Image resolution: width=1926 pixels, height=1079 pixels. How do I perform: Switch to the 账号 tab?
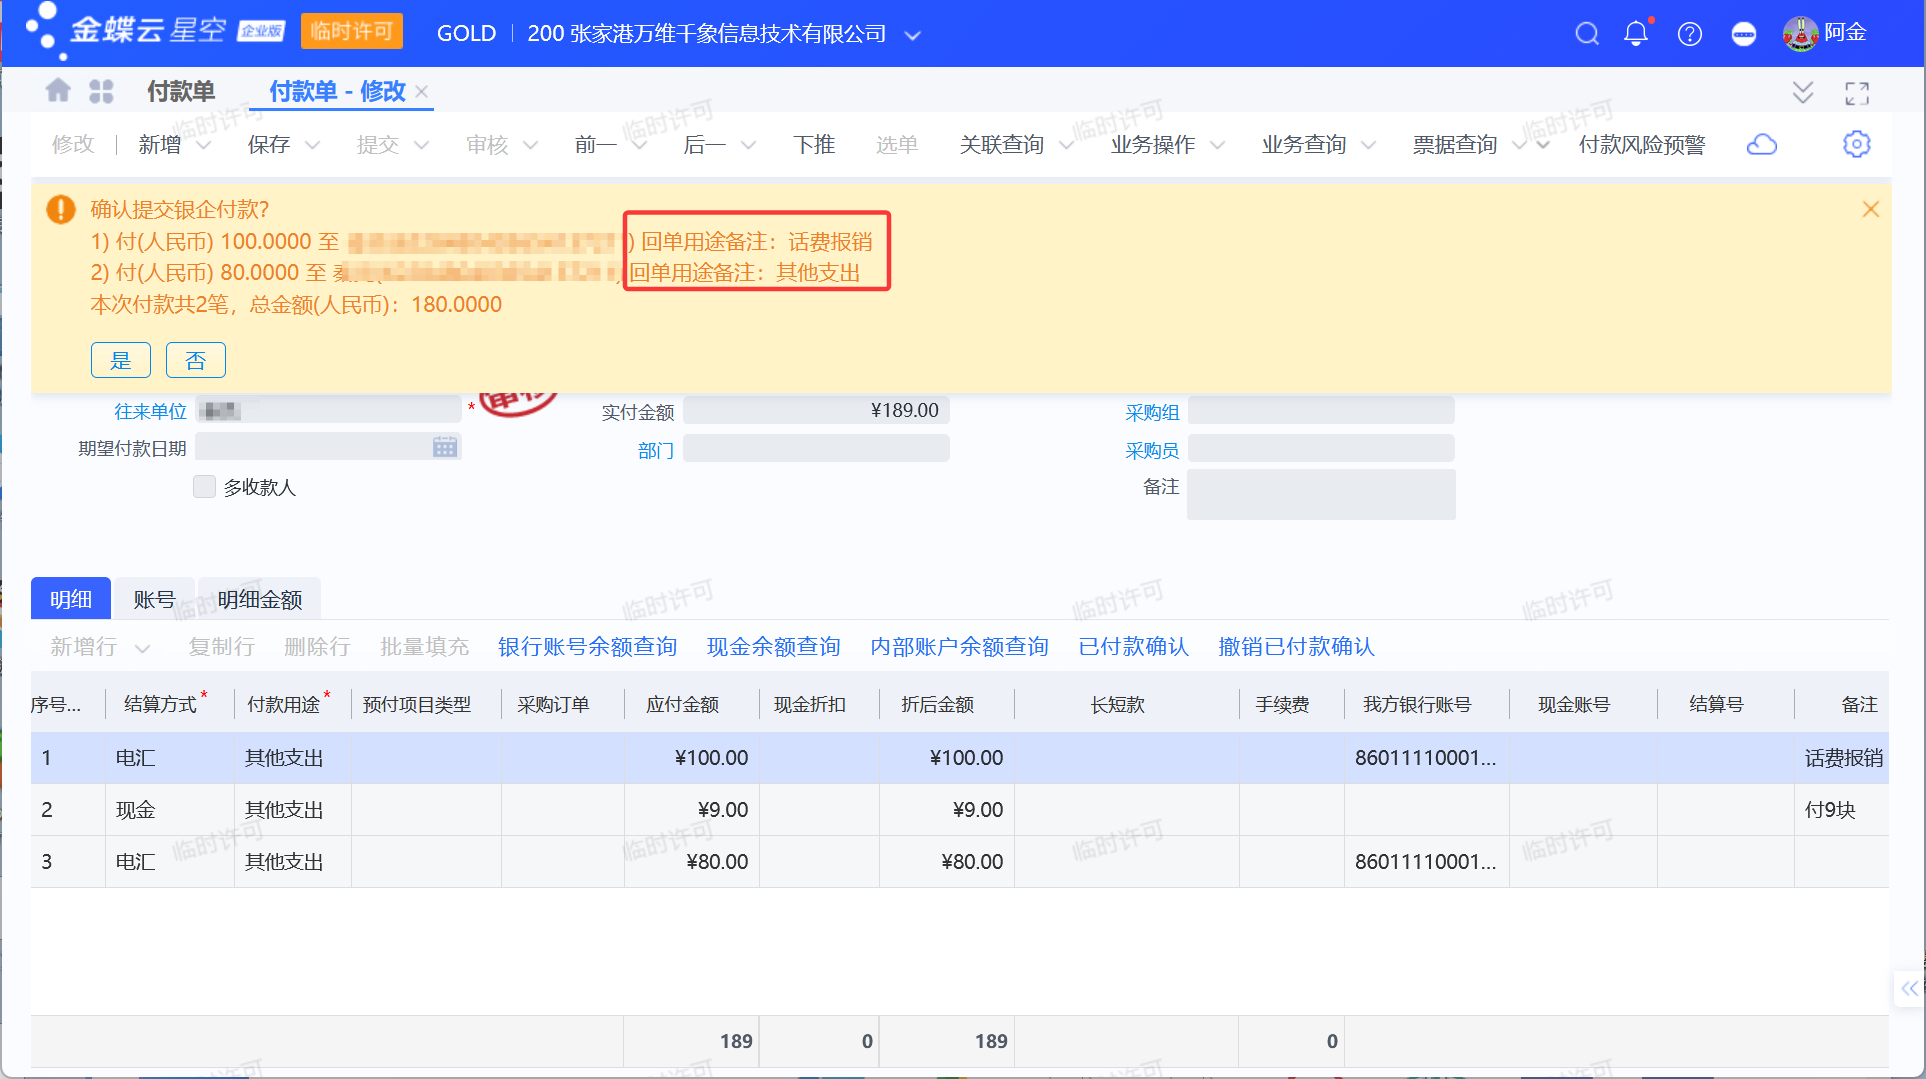click(154, 599)
